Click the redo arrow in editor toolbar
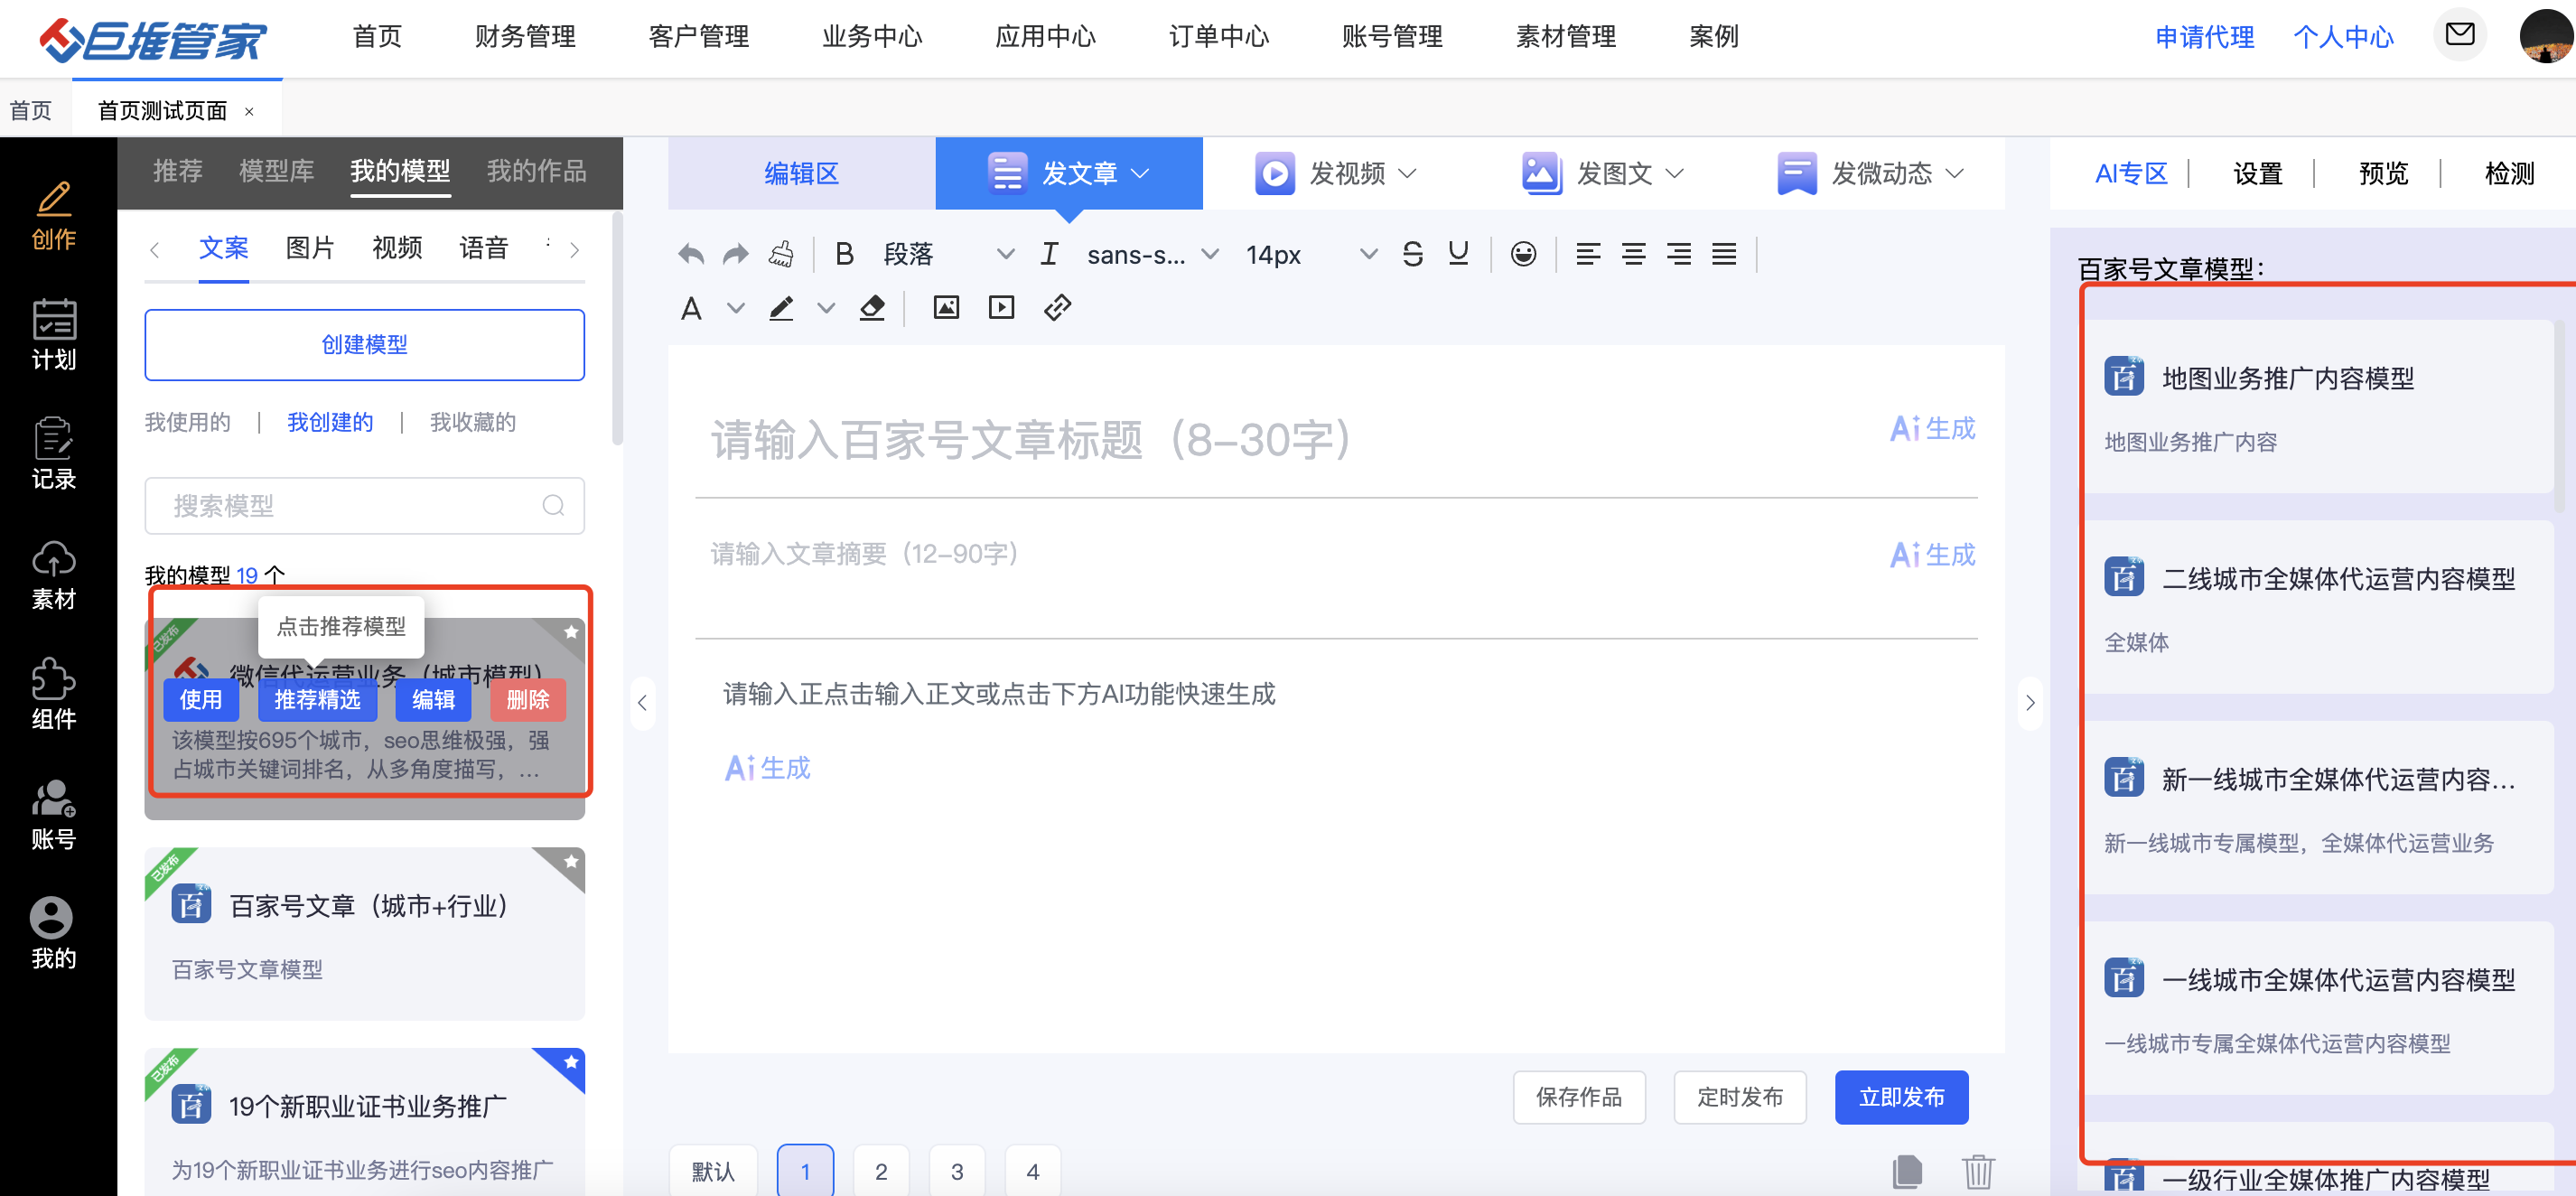 [x=736, y=254]
